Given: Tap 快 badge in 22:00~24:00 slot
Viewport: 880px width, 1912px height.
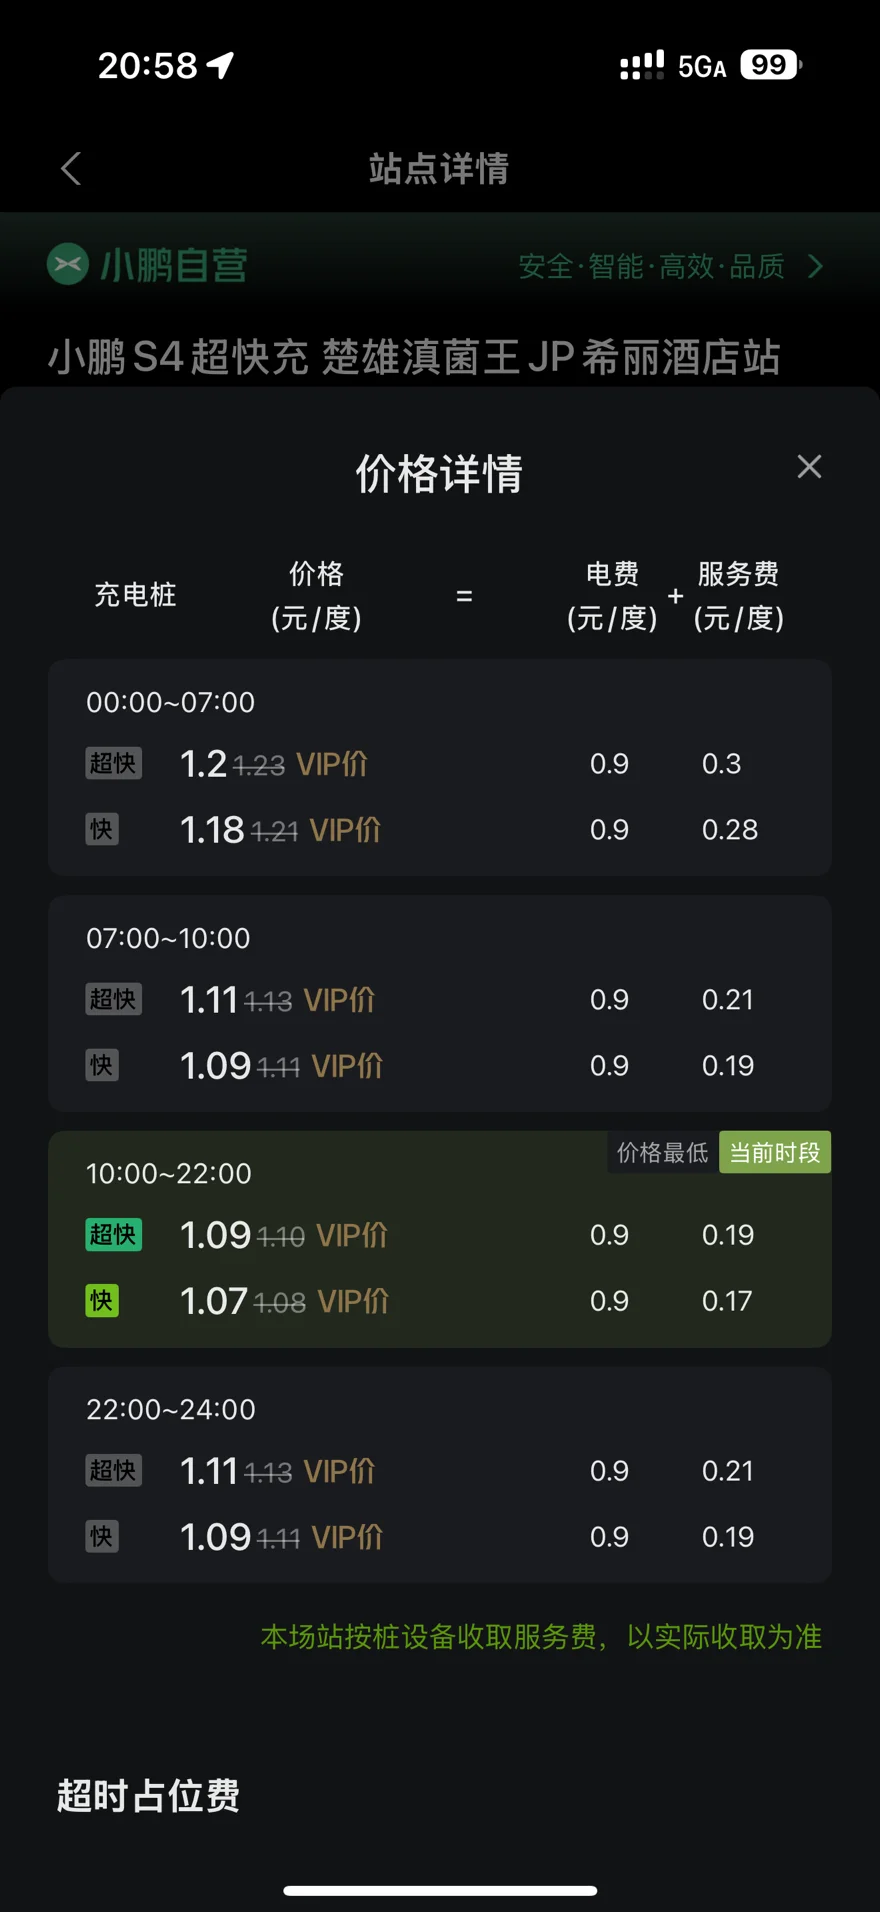Looking at the screenshot, I should click(x=101, y=1536).
